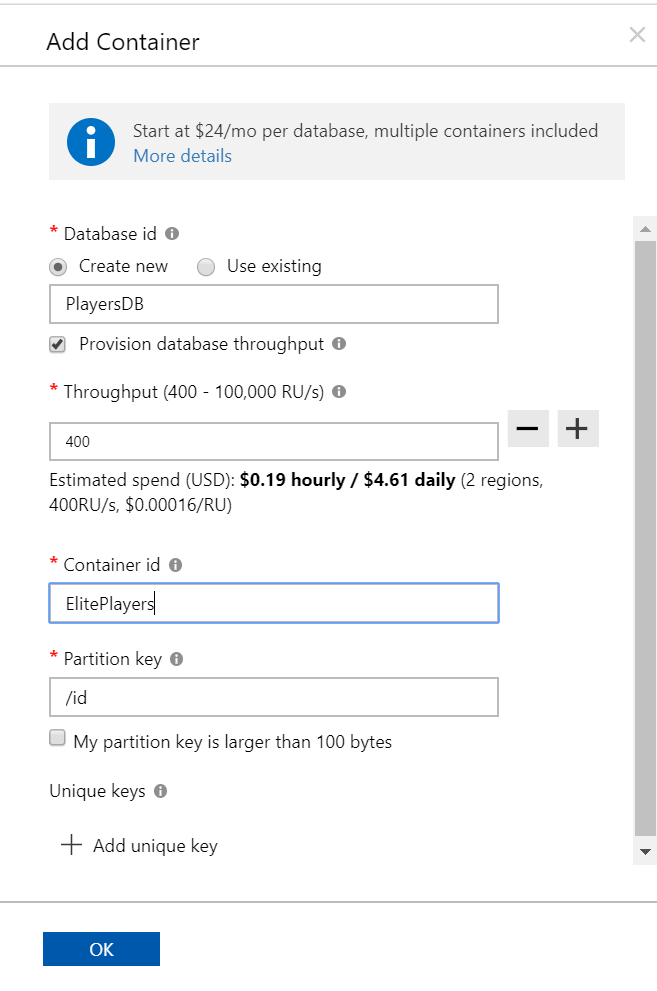Click the Partition key info icon

[177, 660]
